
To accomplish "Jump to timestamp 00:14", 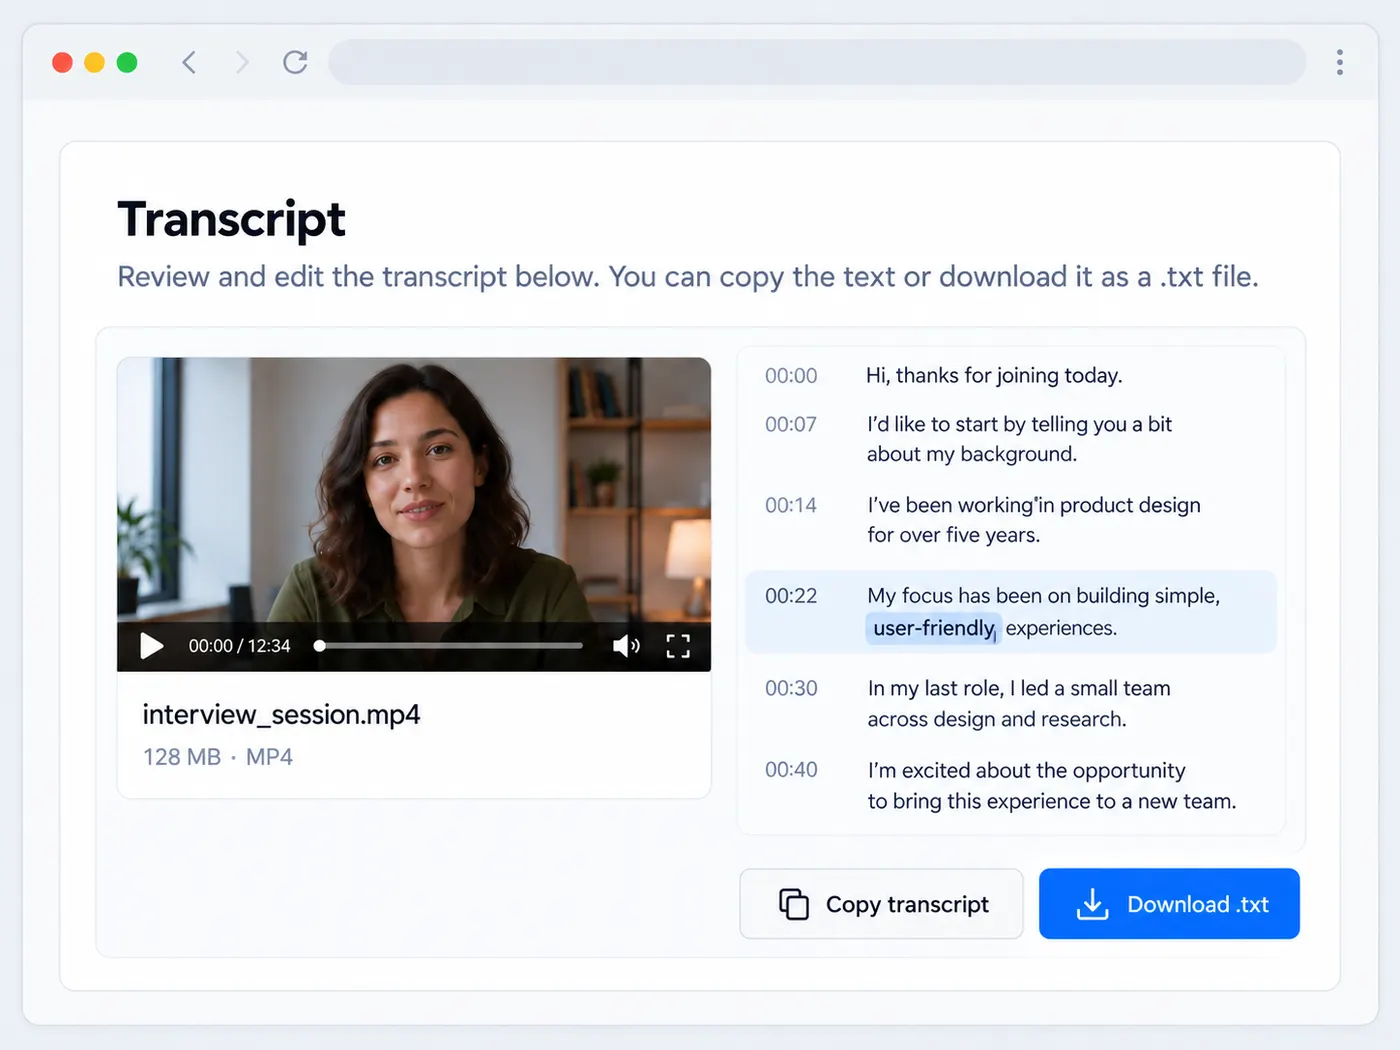I will coord(791,505).
